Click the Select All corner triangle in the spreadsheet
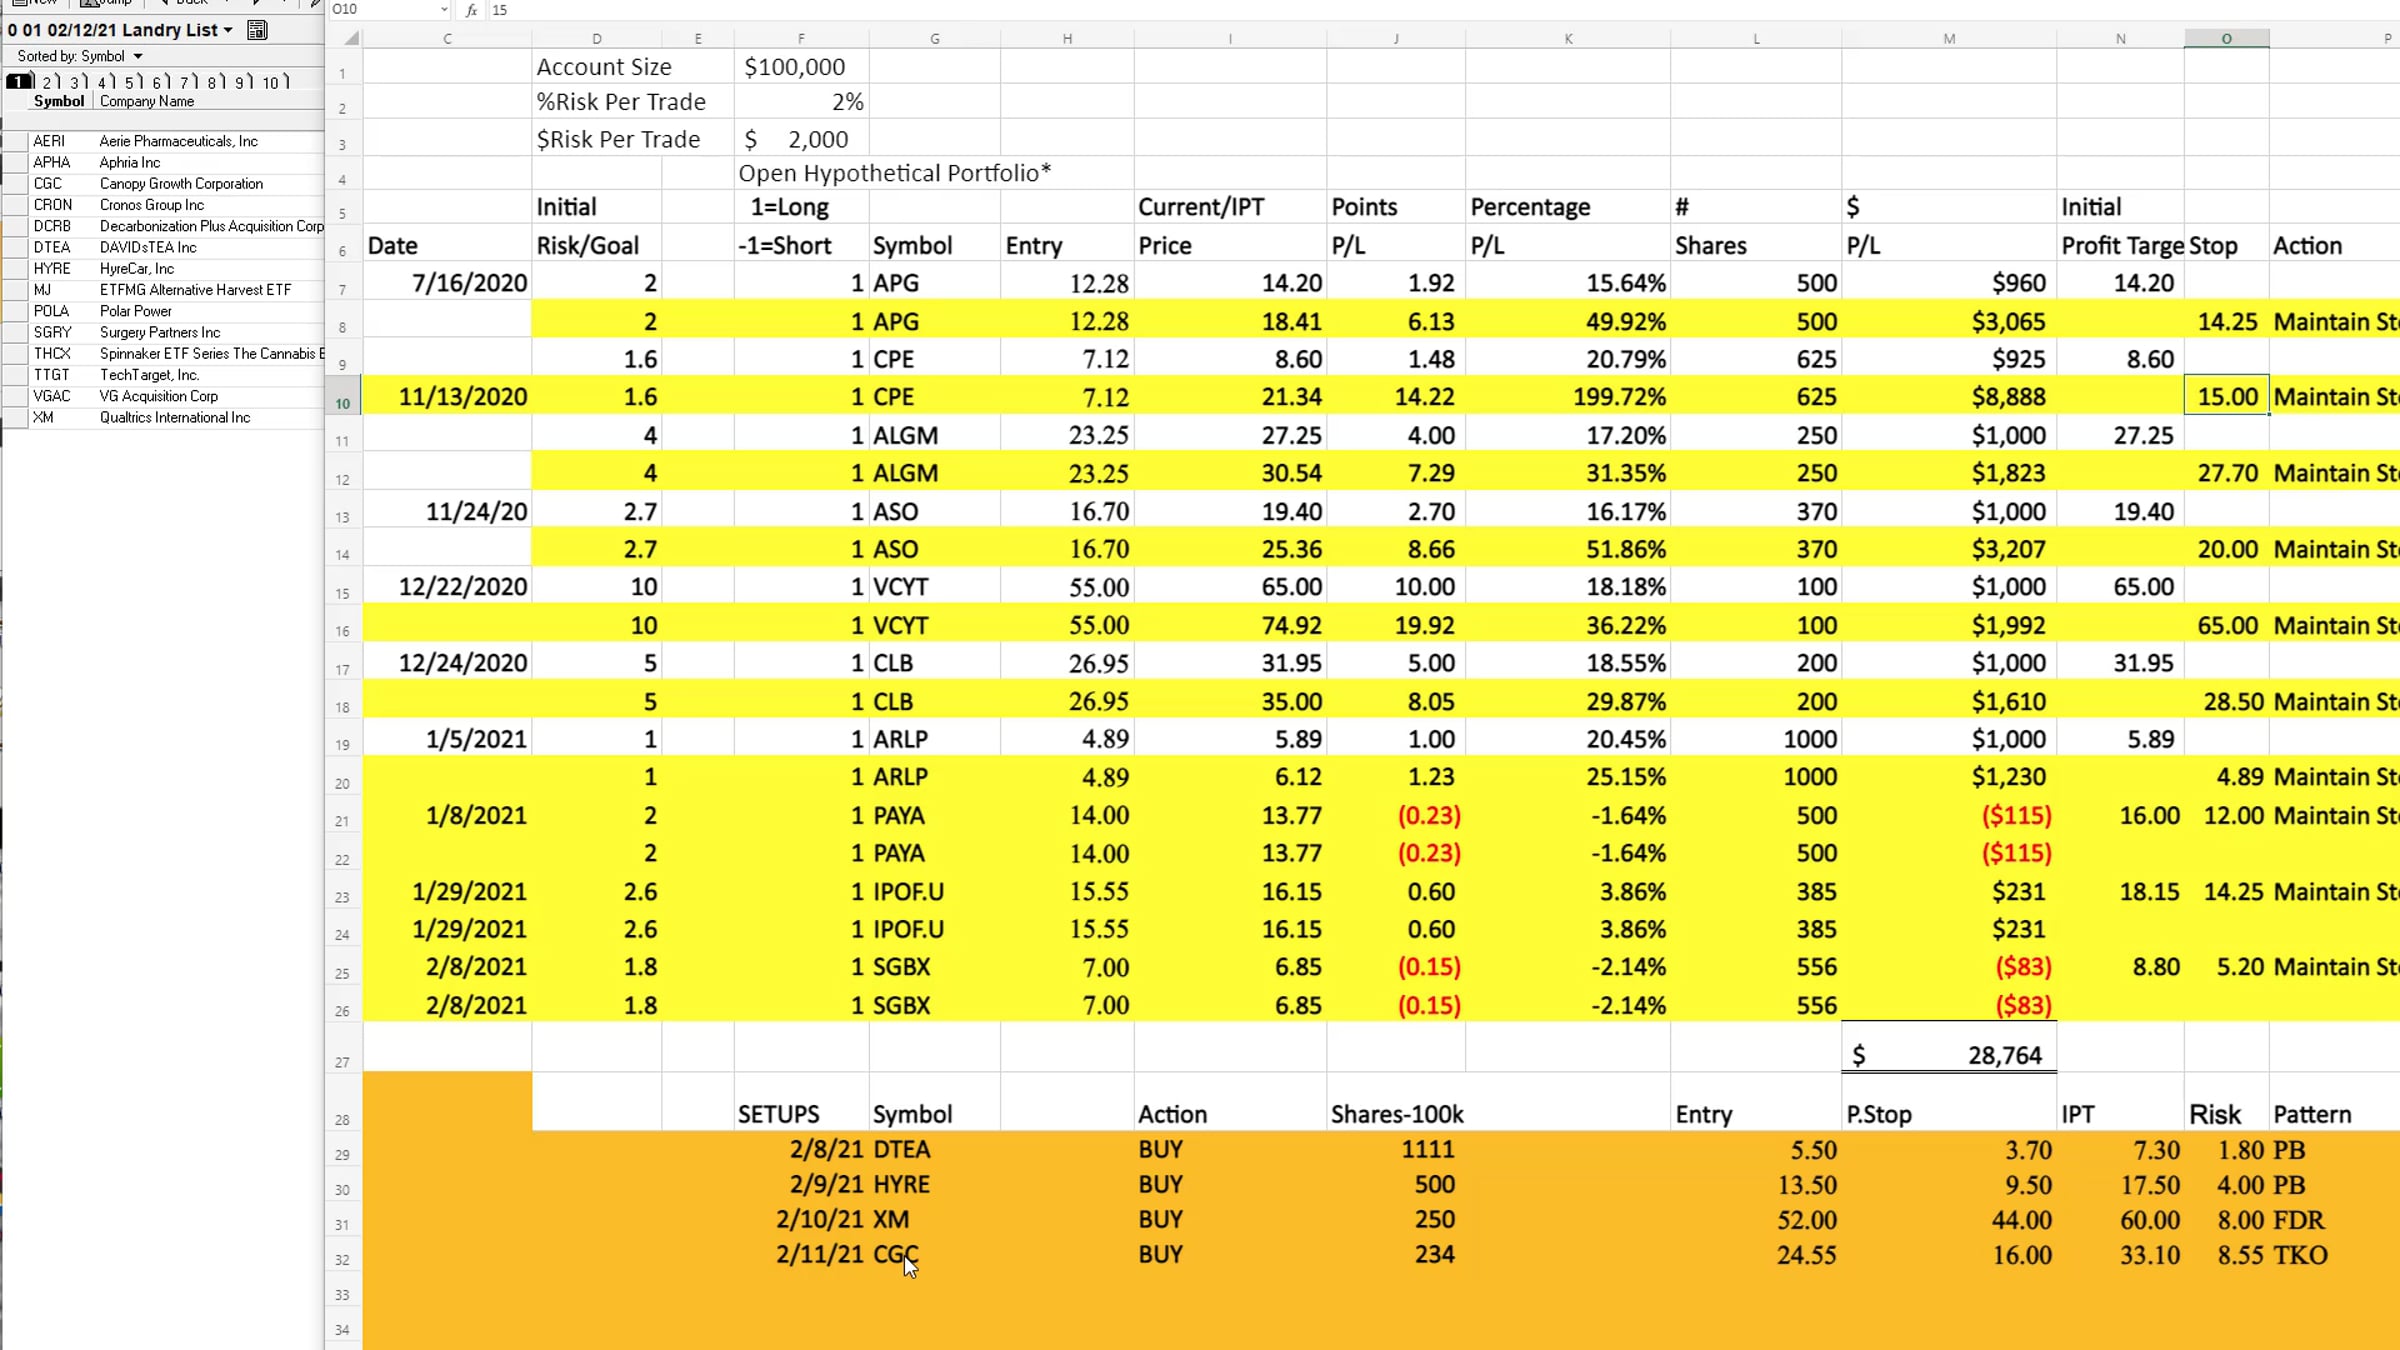2400x1350 pixels. [351, 38]
